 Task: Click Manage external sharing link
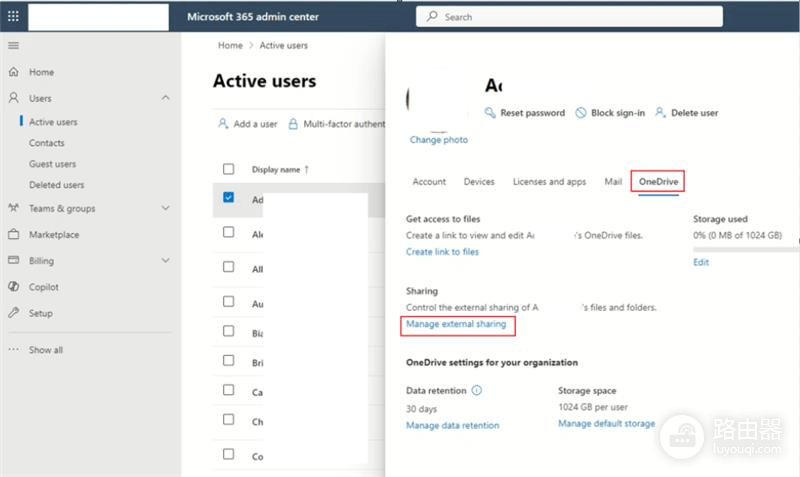[456, 324]
